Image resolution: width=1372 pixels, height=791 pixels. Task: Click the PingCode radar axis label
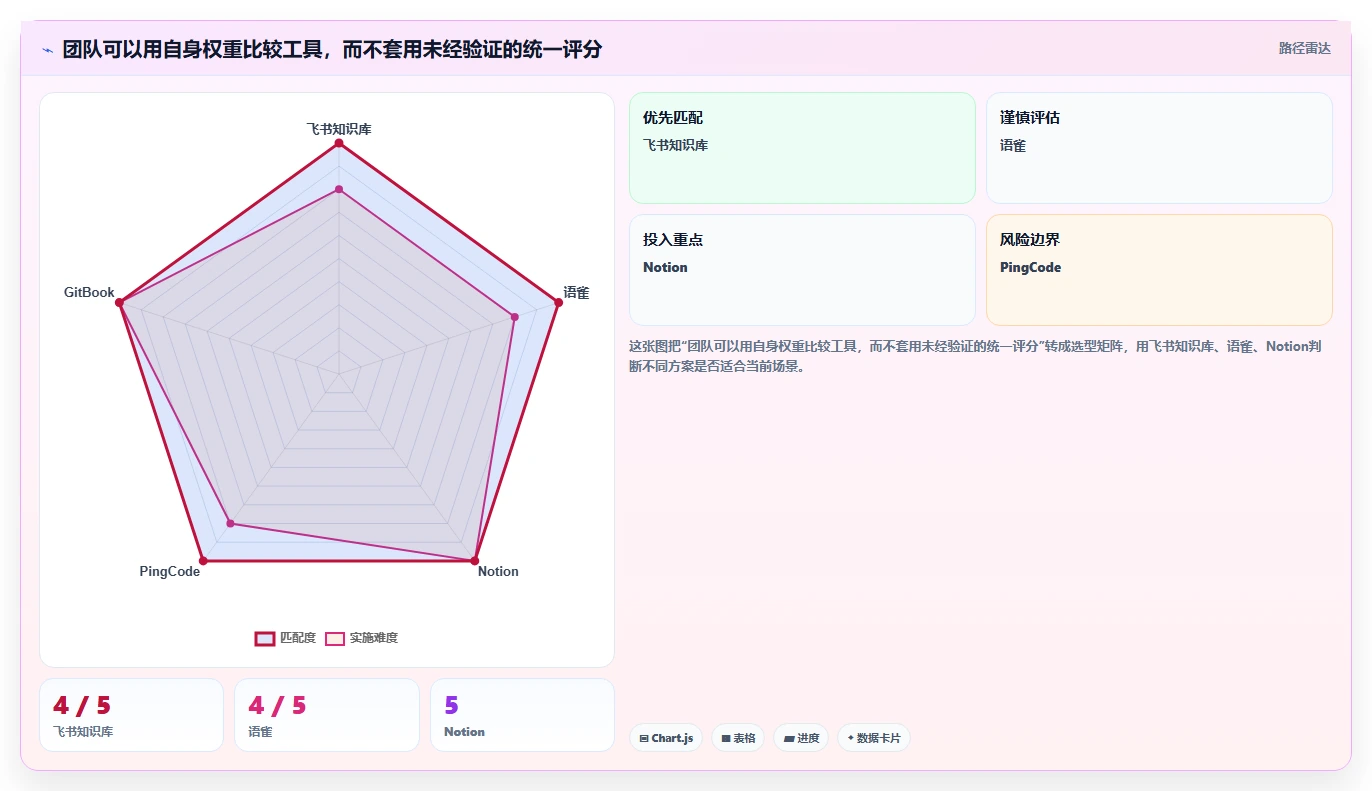(x=170, y=572)
